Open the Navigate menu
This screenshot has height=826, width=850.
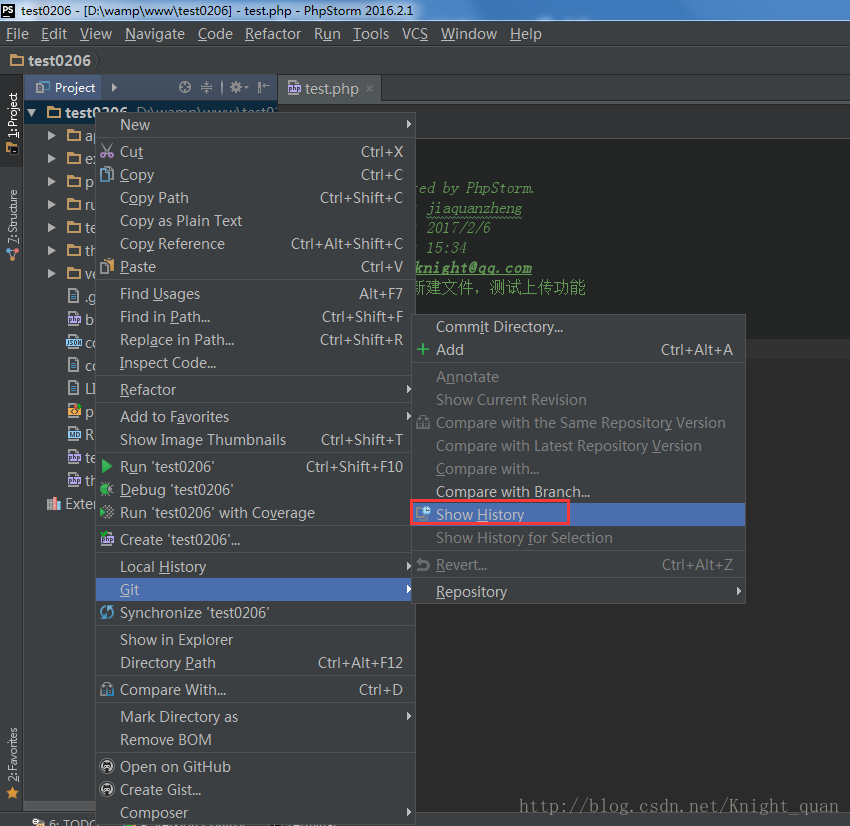click(x=154, y=34)
